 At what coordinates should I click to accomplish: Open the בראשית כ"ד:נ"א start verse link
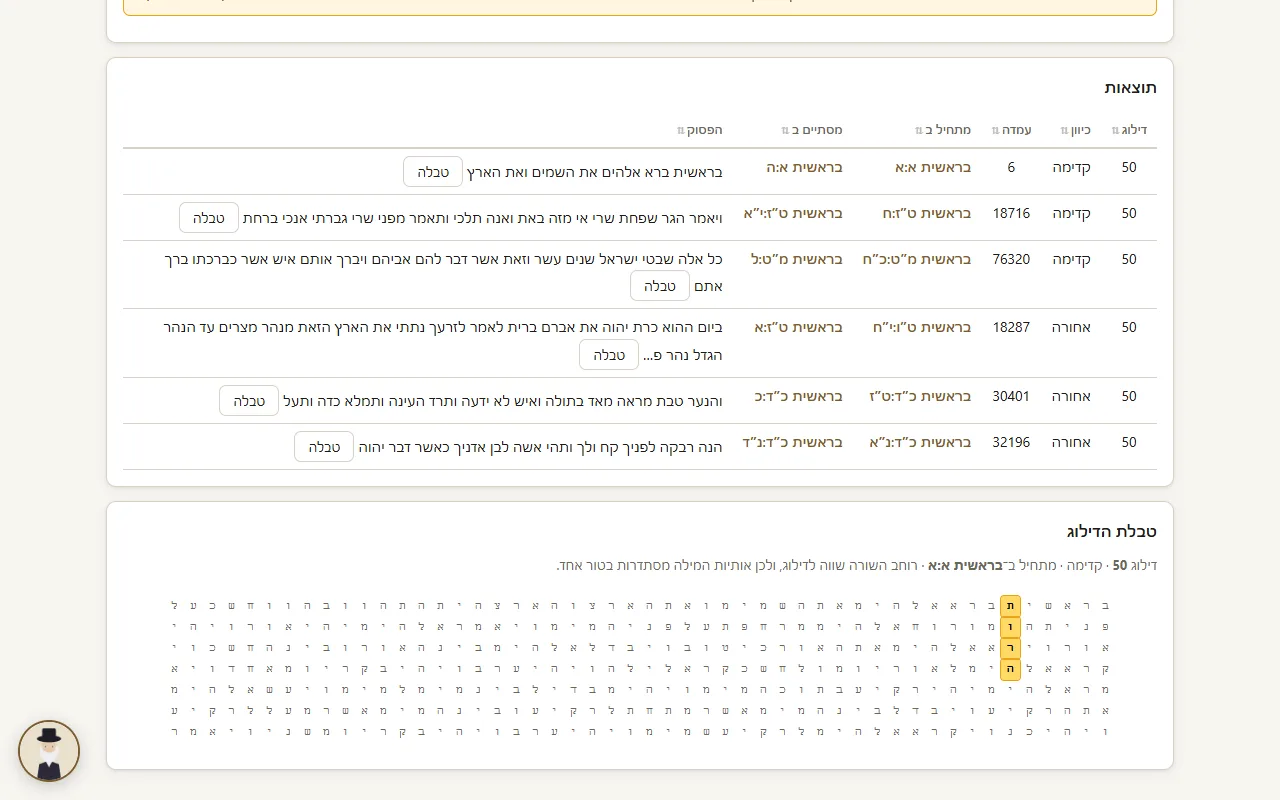point(920,443)
